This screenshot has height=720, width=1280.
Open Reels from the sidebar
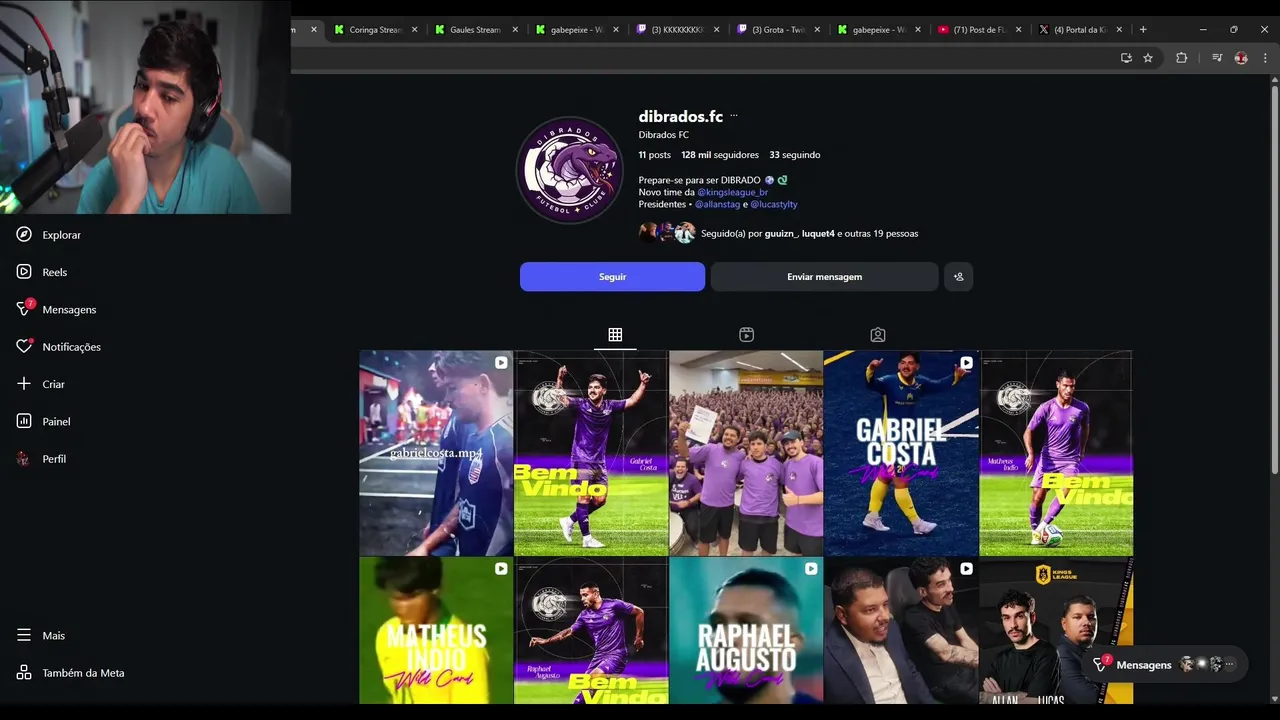point(42,272)
